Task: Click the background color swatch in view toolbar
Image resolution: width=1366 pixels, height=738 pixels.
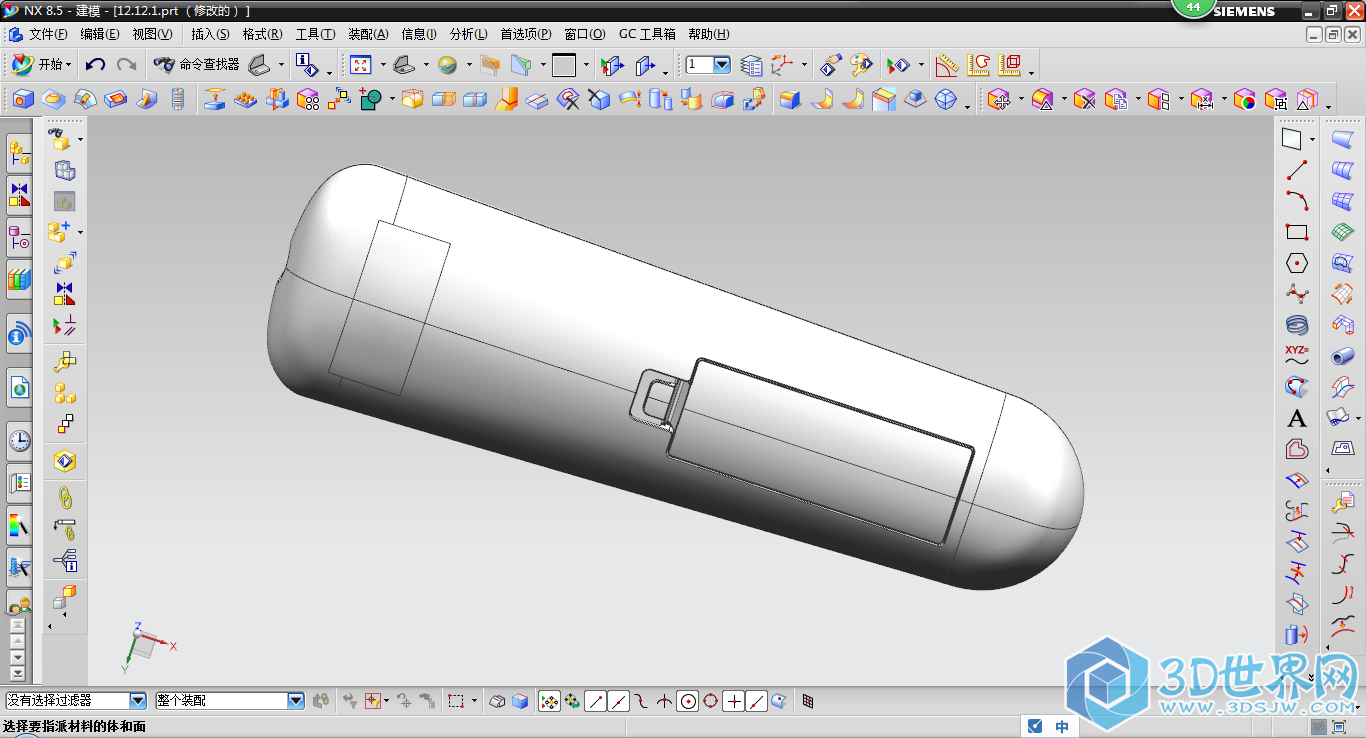Action: 564,65
